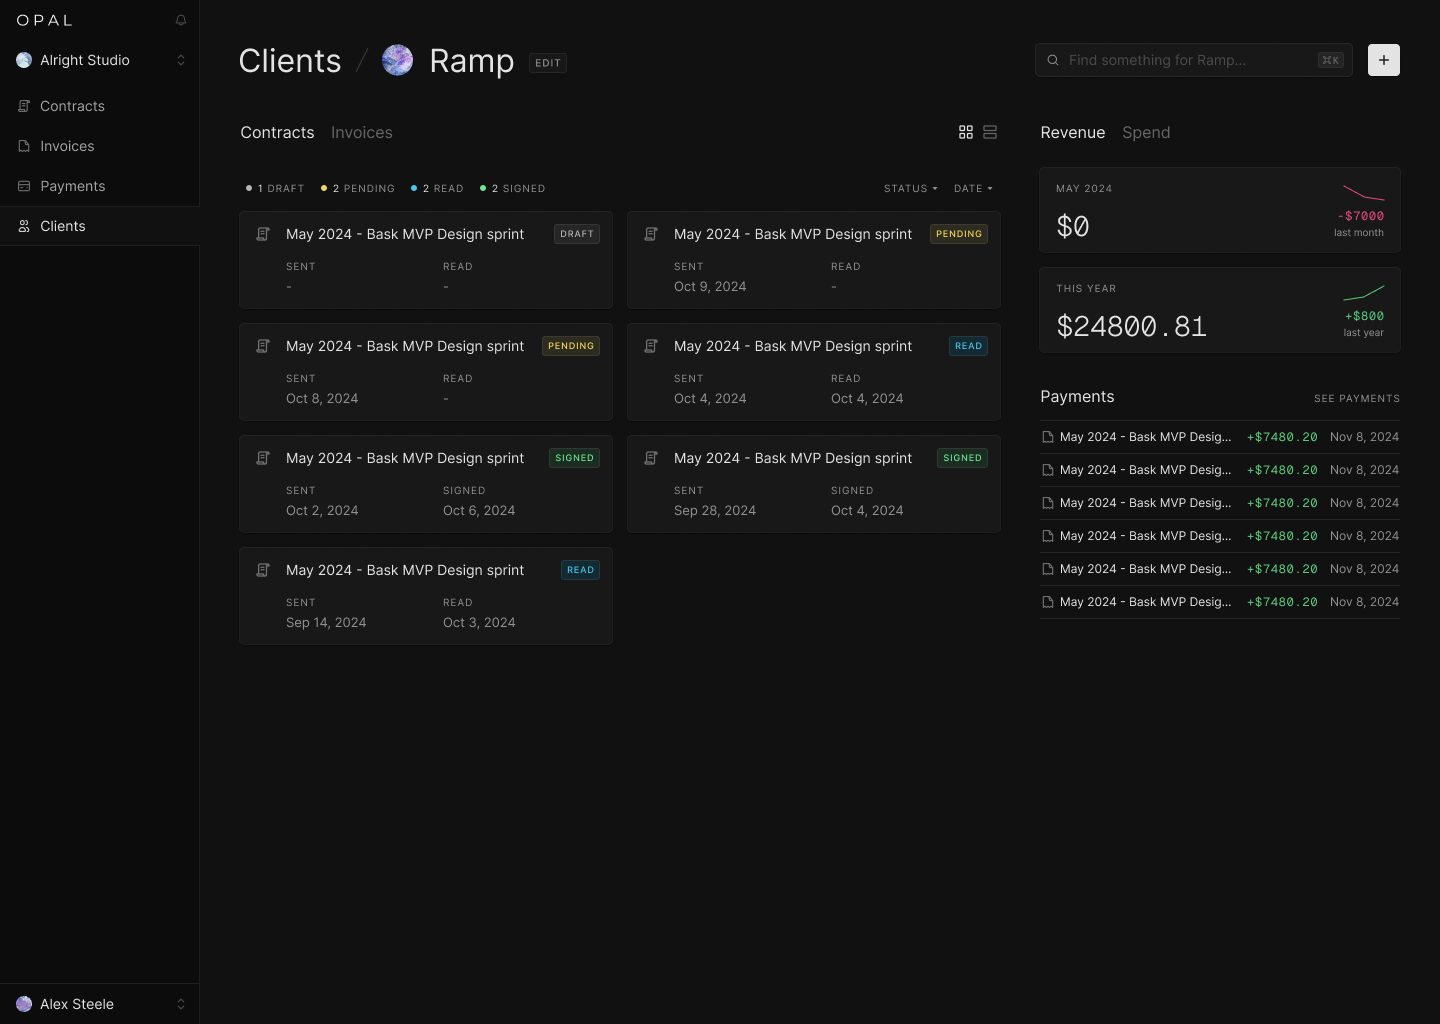Switch to grid view layout

click(966, 132)
